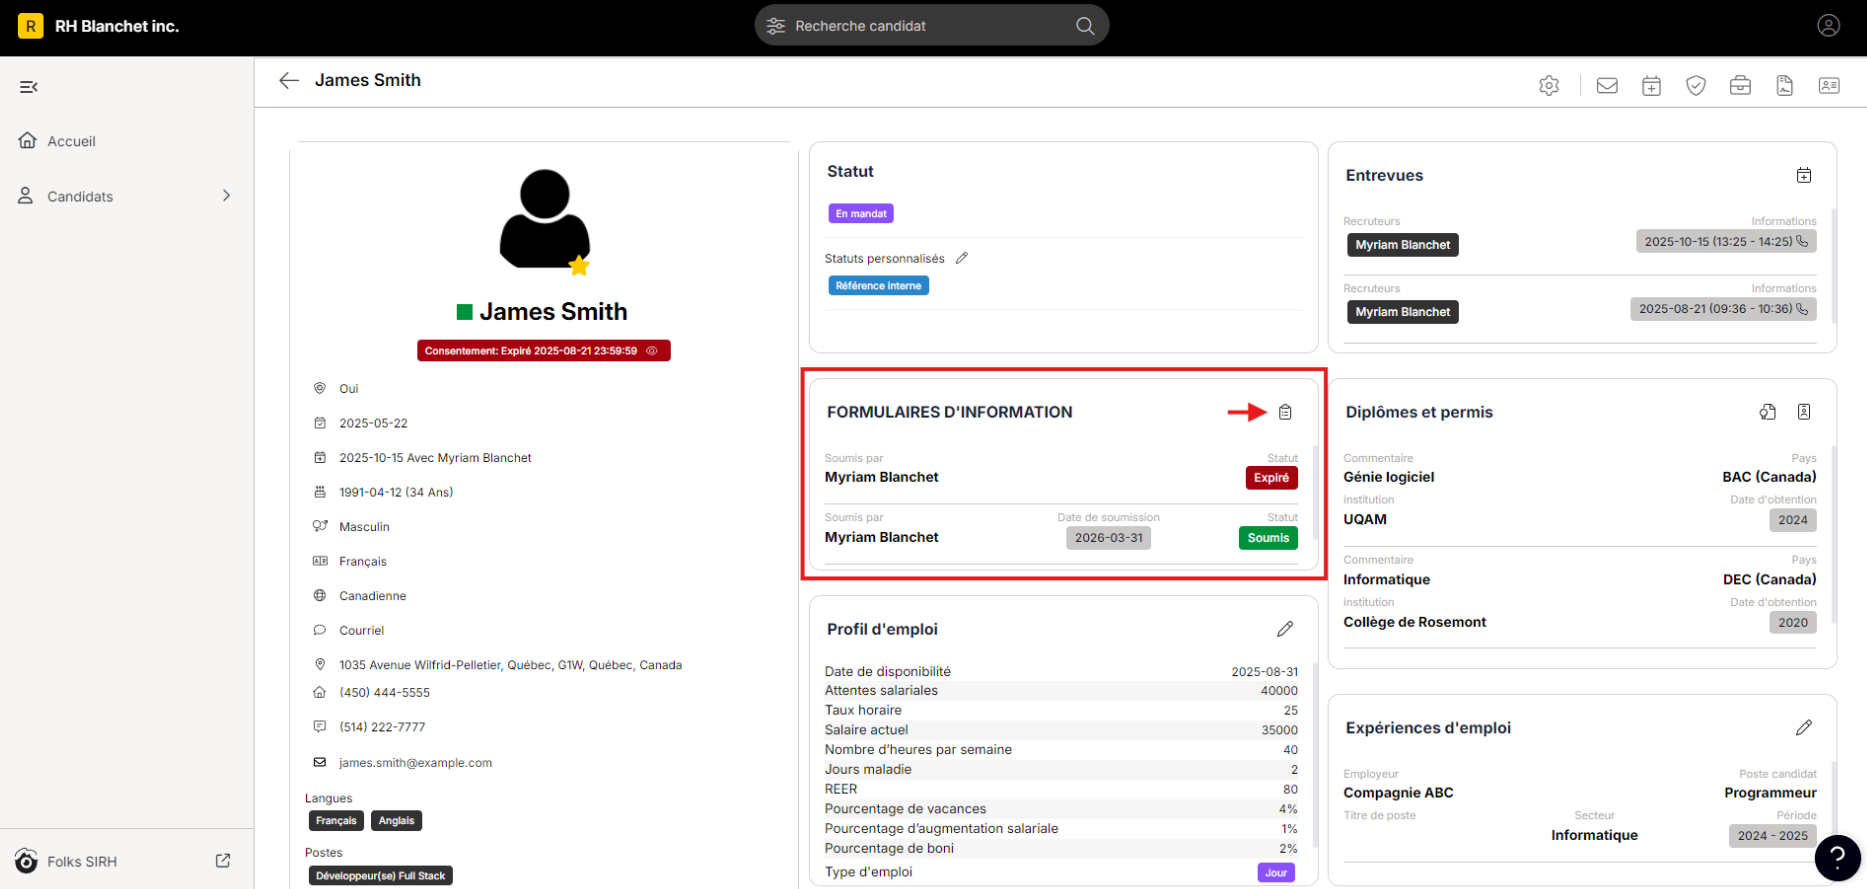Select the 2025-10-15 (13:25 - 14:25) interview

1726,241
